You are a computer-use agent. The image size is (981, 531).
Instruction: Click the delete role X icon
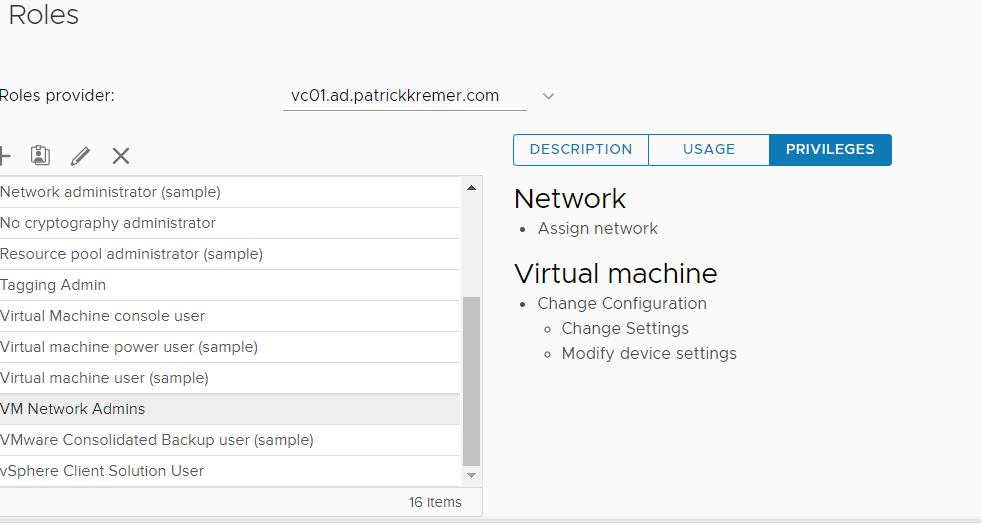[121, 156]
